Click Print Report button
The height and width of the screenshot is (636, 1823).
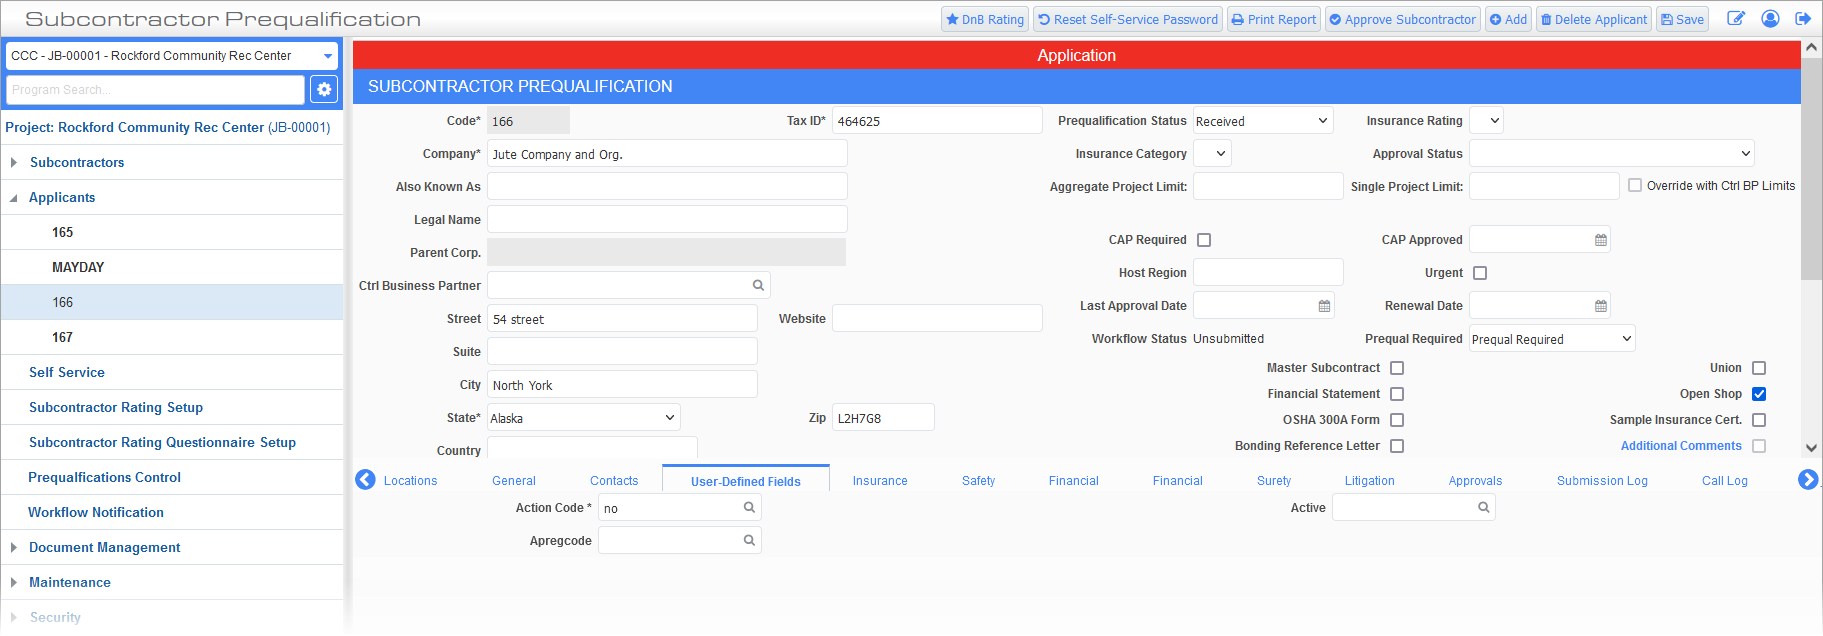pyautogui.click(x=1274, y=19)
